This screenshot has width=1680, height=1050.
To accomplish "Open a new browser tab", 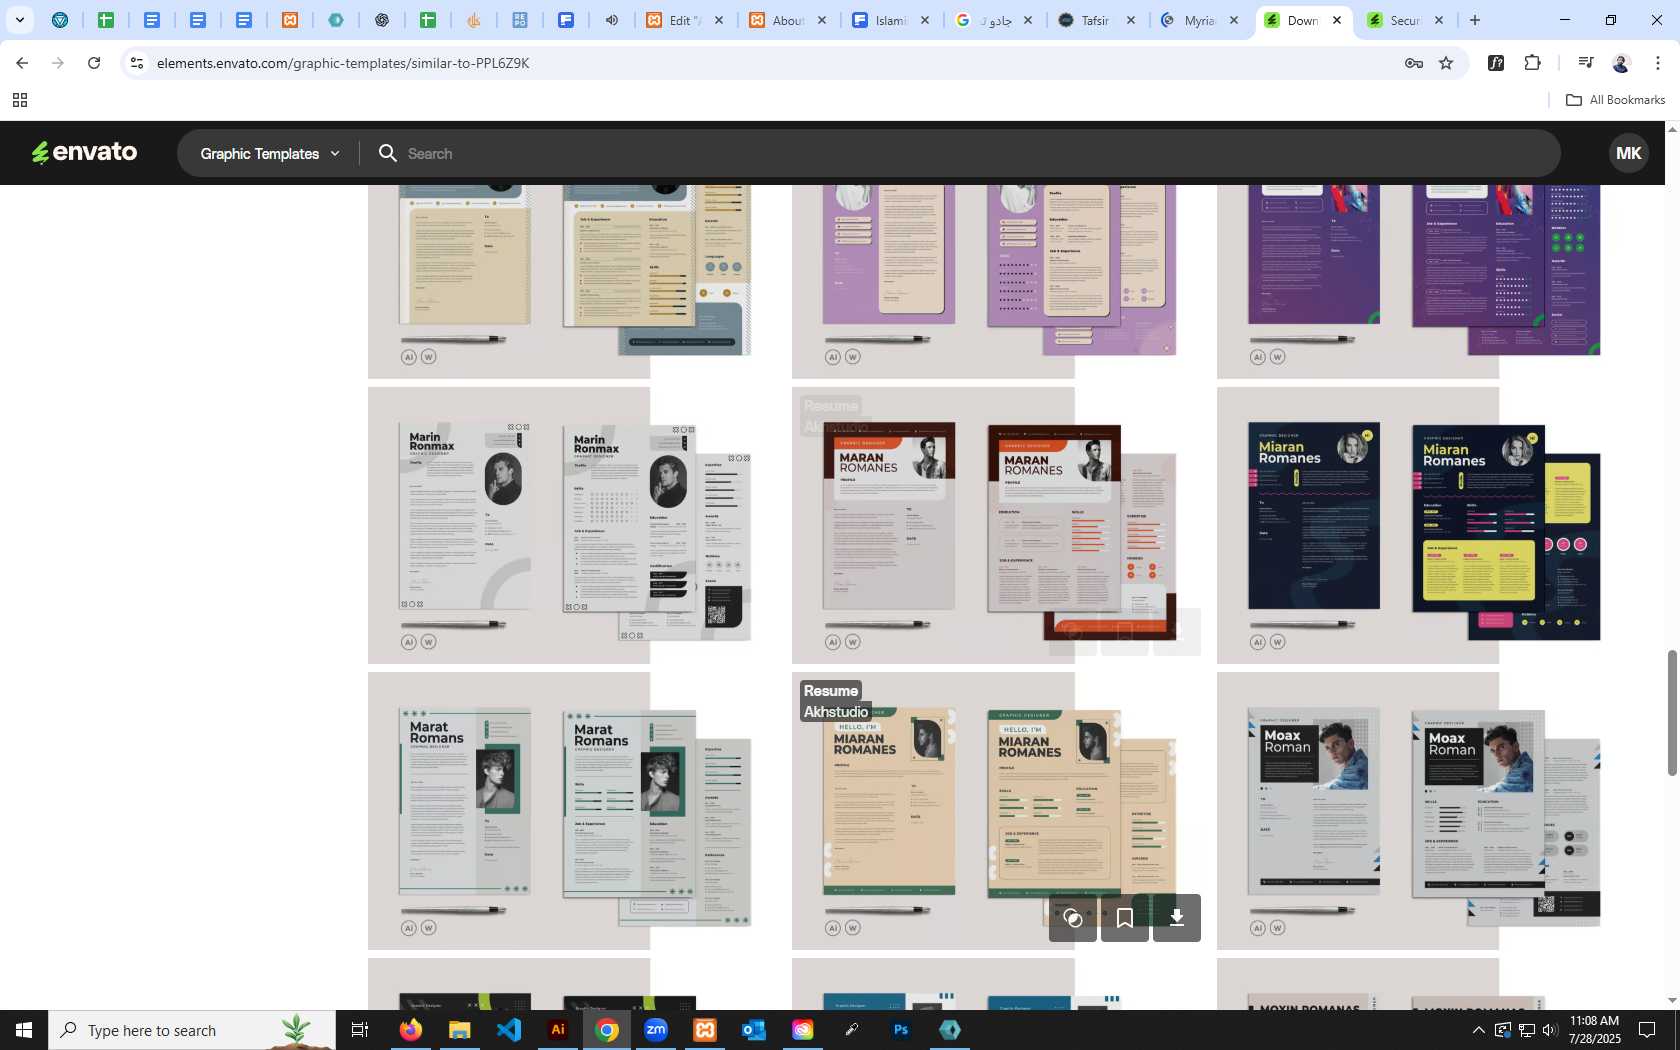I will (1474, 20).
